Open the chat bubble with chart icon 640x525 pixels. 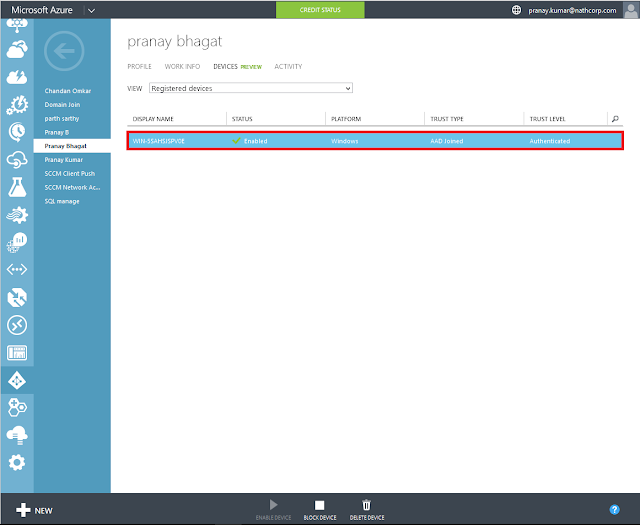pyautogui.click(x=17, y=242)
